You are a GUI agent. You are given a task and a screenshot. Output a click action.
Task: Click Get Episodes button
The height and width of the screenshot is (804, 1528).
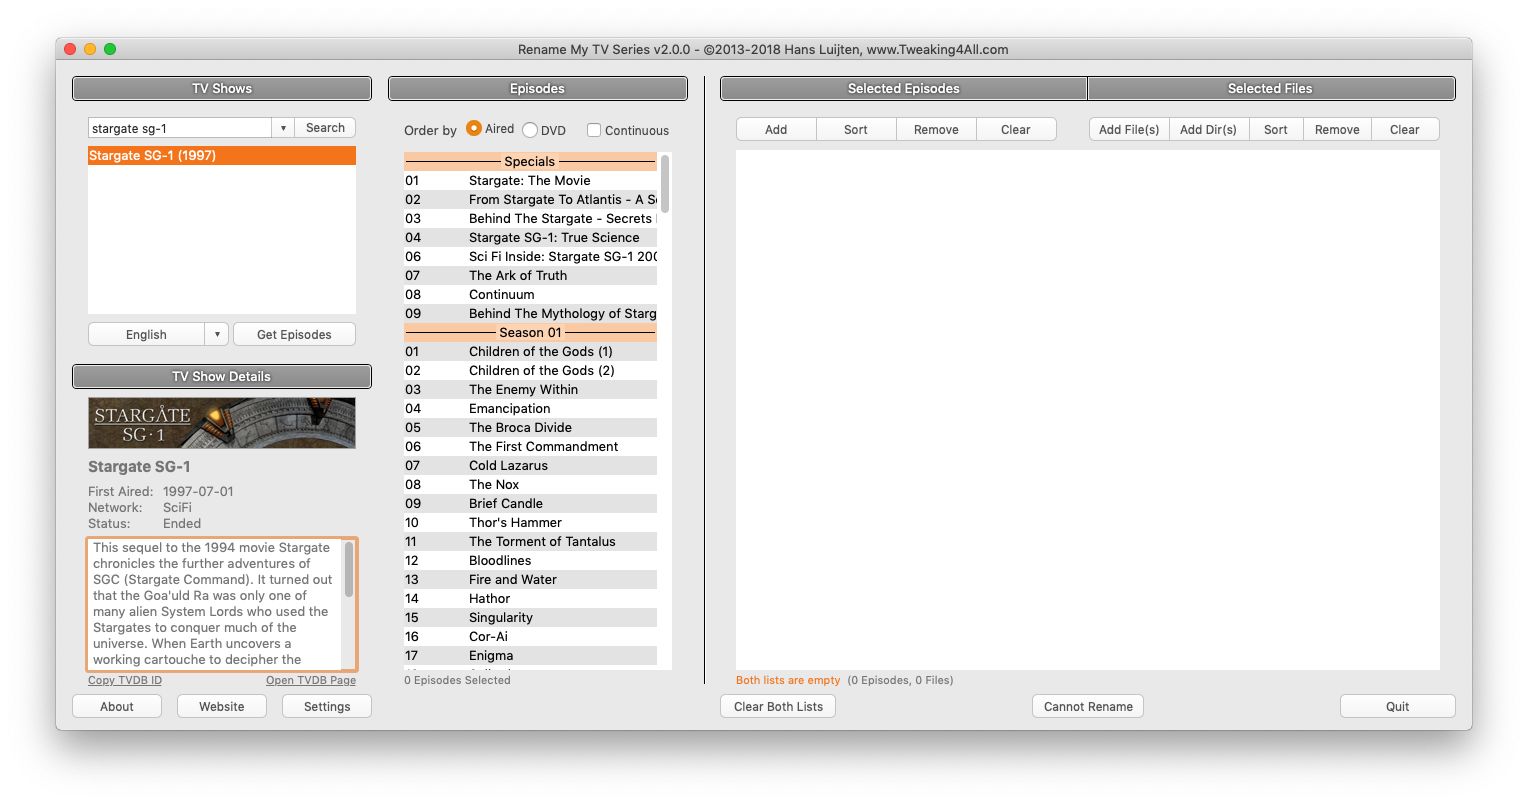(294, 335)
